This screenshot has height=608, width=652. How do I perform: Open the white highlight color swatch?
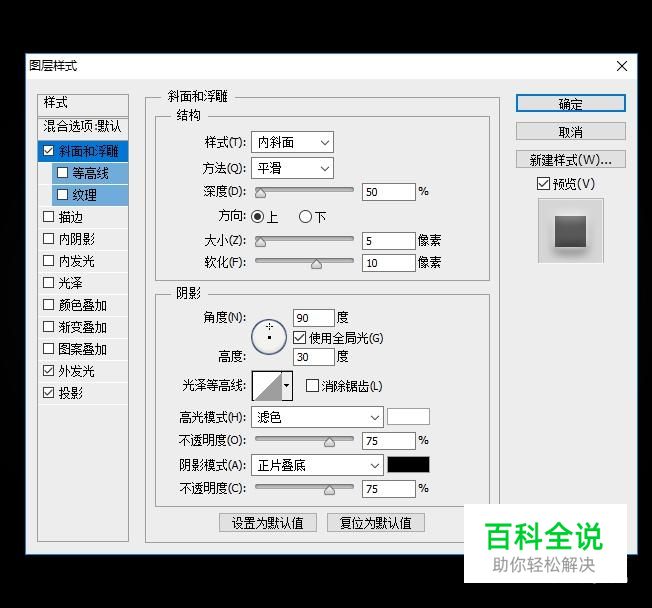click(x=408, y=417)
